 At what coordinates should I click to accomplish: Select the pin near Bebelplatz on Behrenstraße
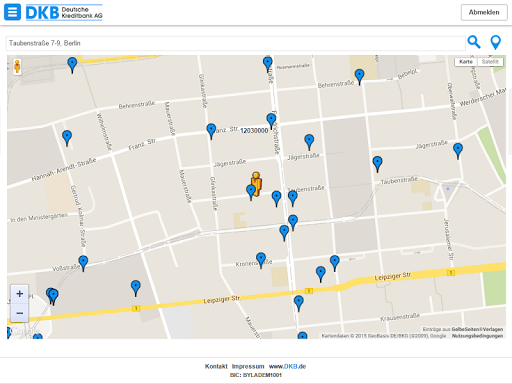tap(359, 77)
